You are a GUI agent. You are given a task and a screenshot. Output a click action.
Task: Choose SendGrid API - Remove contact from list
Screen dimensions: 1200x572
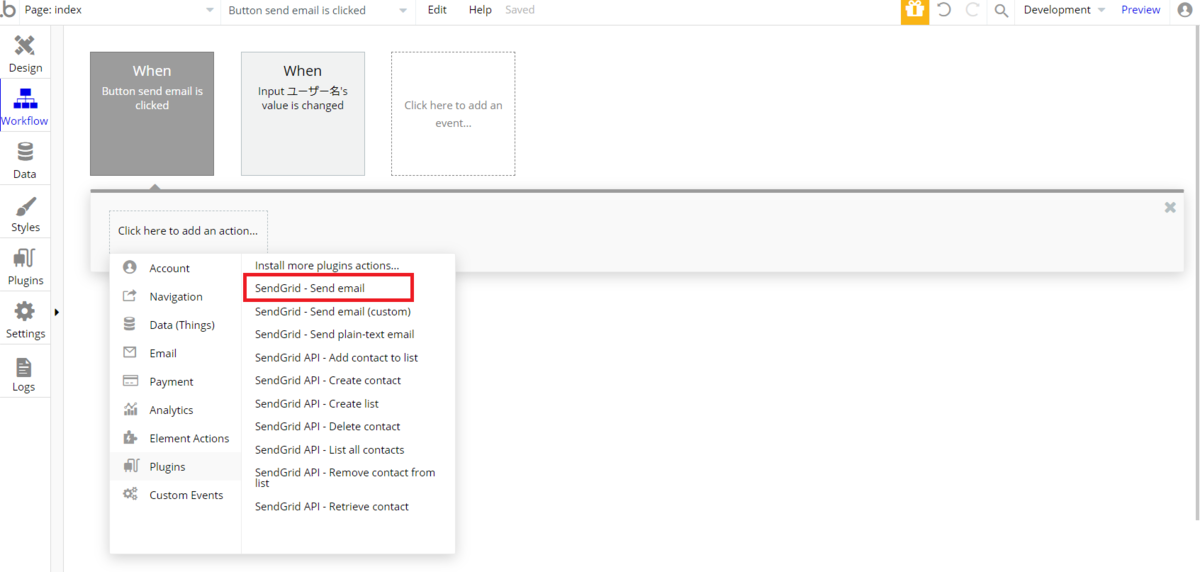click(345, 478)
